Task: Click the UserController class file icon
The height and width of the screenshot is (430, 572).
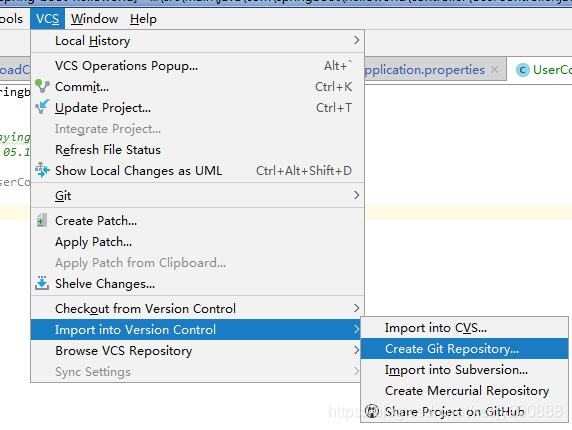Action: click(522, 70)
